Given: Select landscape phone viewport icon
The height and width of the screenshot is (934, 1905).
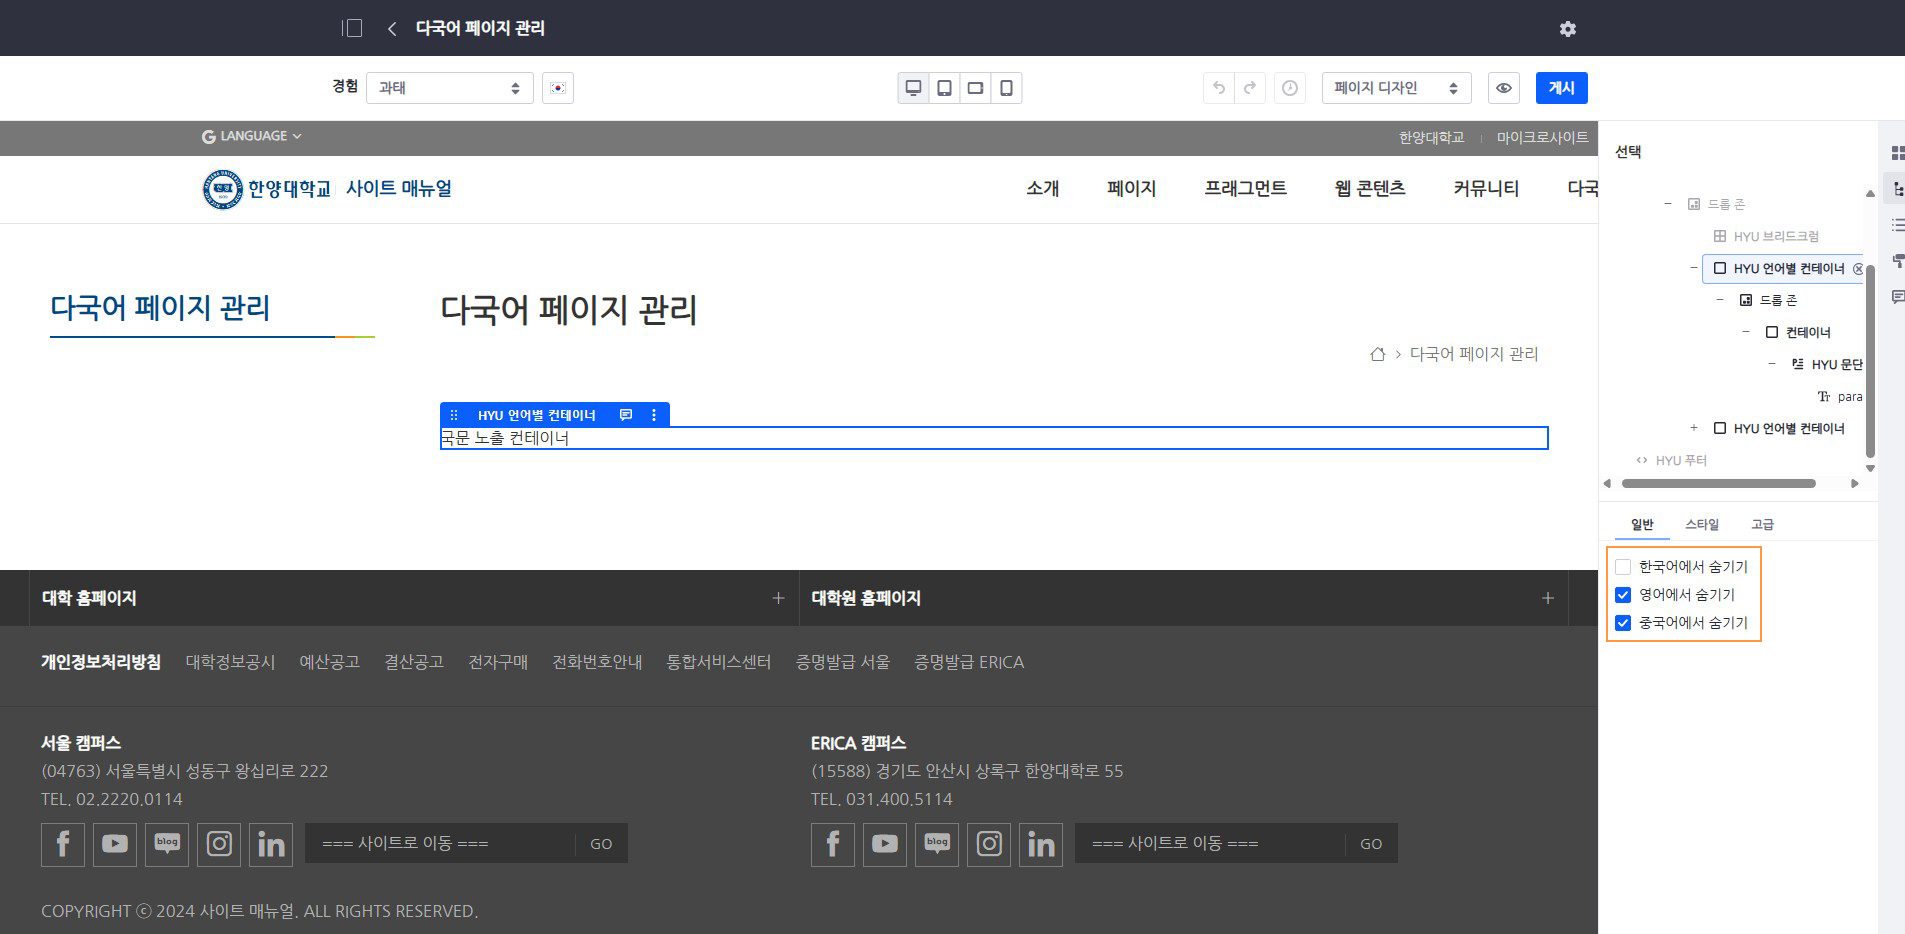Looking at the screenshot, I should click(975, 88).
